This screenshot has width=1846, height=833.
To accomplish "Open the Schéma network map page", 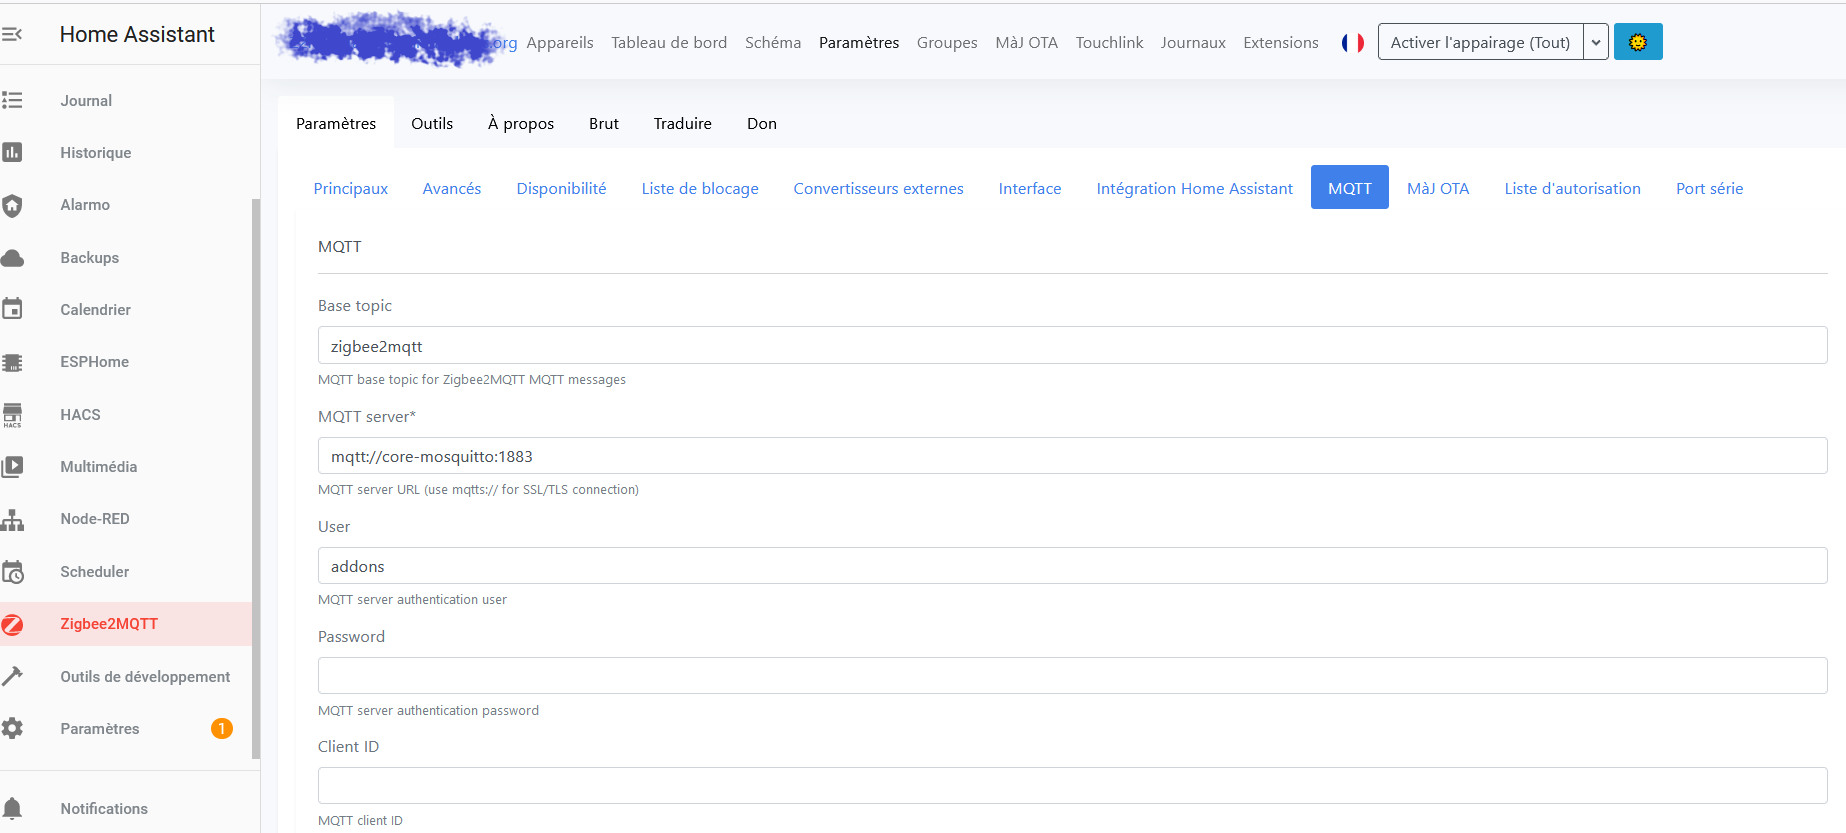I will point(773,43).
